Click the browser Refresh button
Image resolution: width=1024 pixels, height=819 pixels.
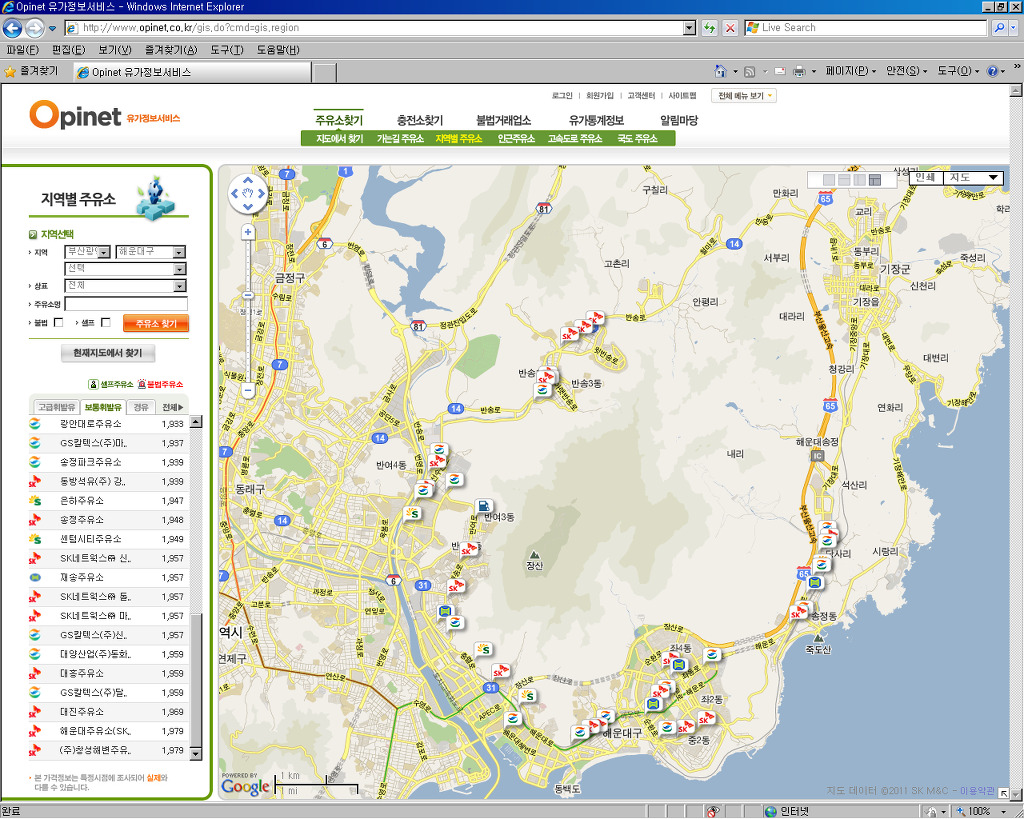tap(709, 28)
